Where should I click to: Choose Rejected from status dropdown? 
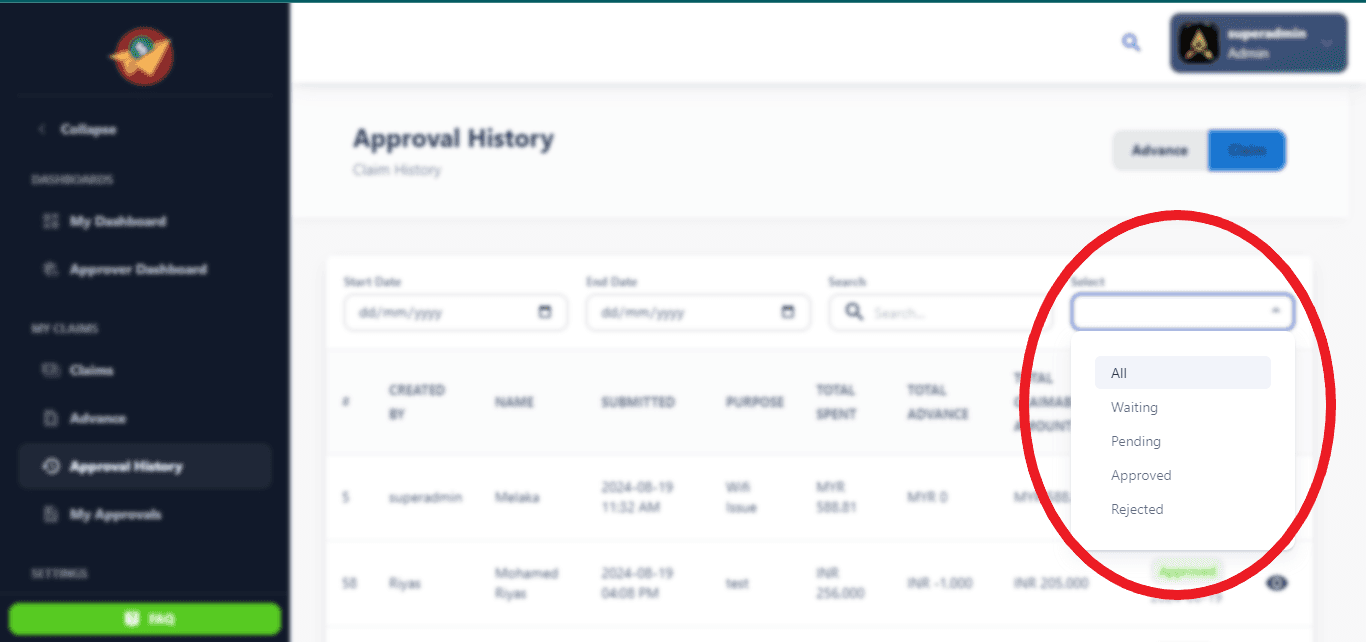1137,509
